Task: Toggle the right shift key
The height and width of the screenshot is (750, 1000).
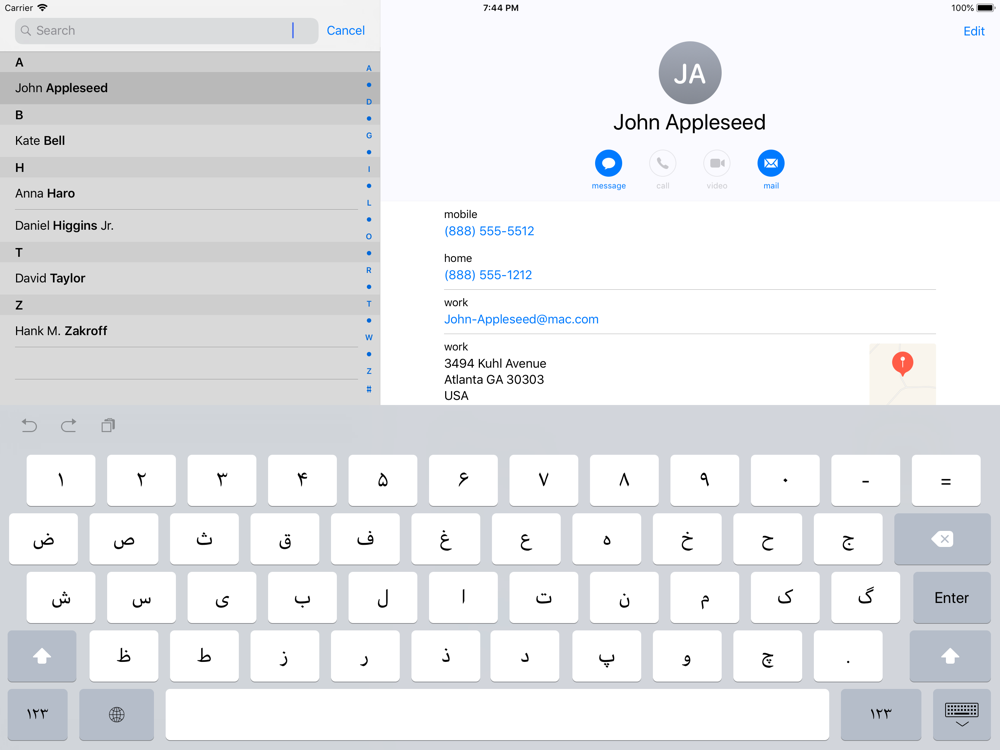Action: pyautogui.click(x=949, y=656)
